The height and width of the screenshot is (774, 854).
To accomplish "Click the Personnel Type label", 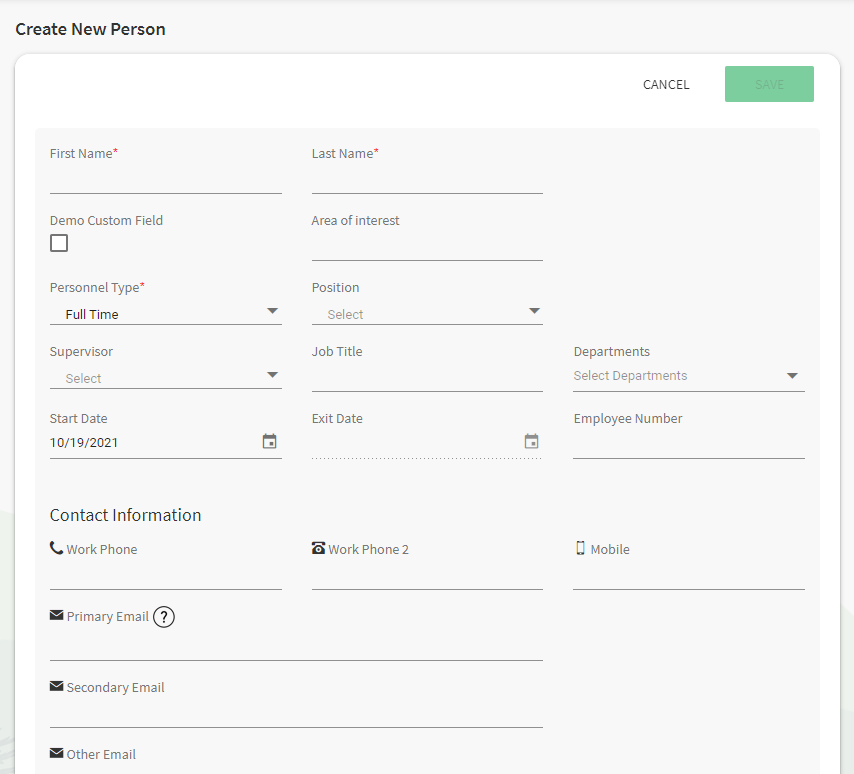I will (x=97, y=288).
